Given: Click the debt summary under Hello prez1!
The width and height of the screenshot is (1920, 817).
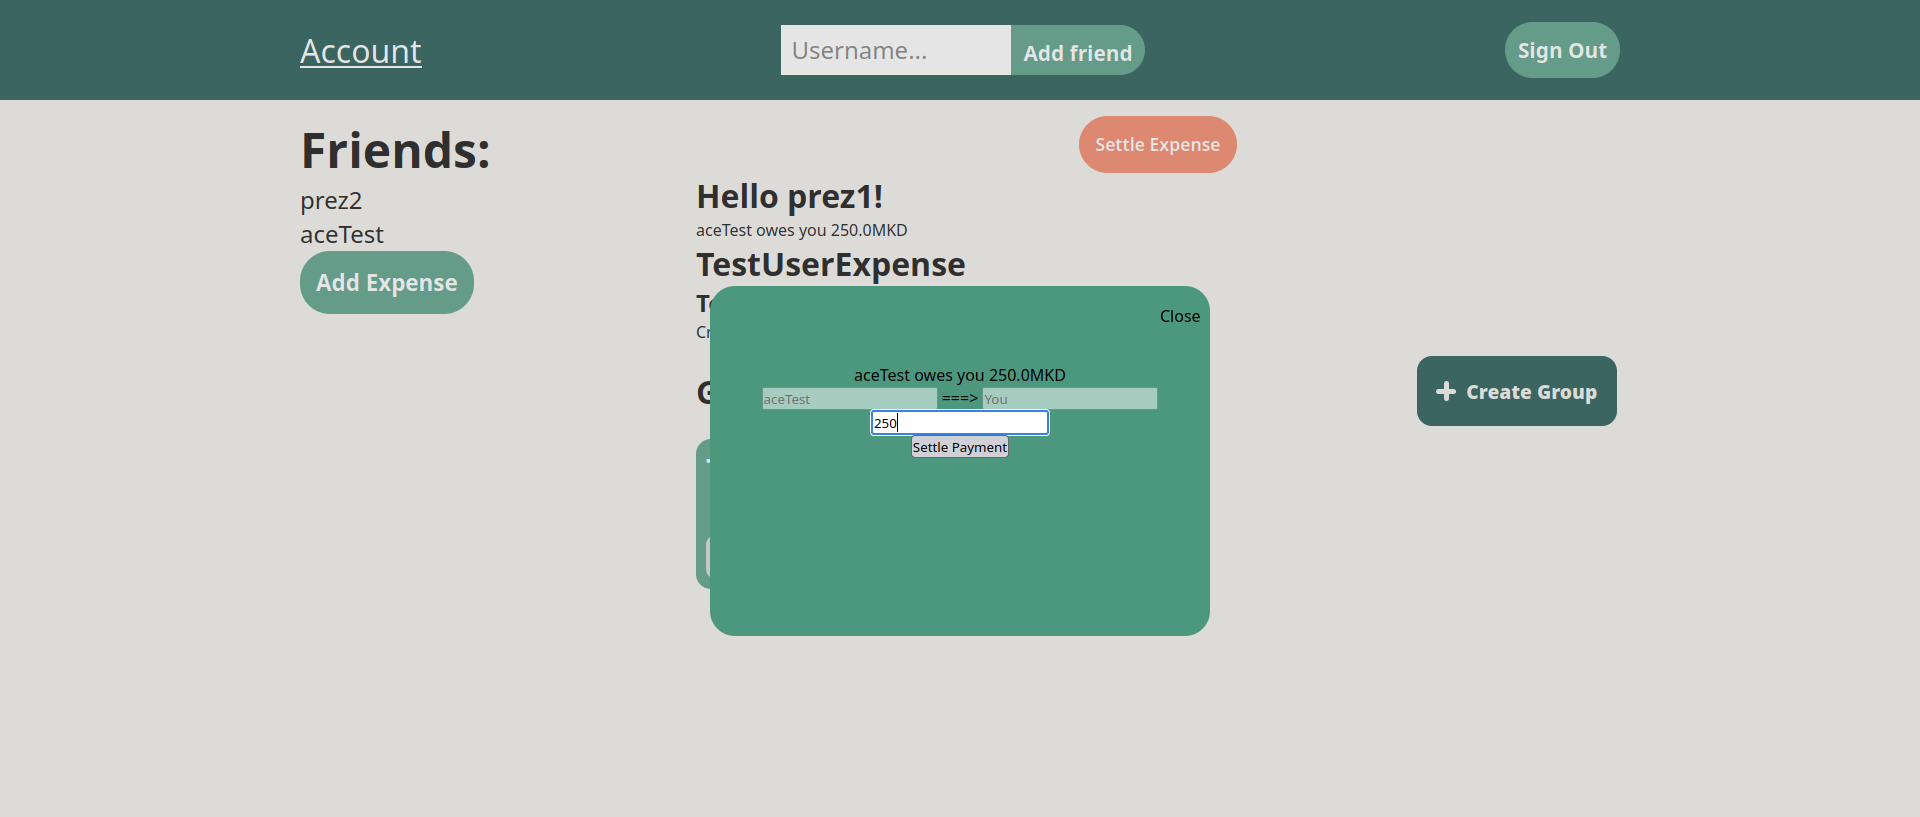Looking at the screenshot, I should click(801, 230).
